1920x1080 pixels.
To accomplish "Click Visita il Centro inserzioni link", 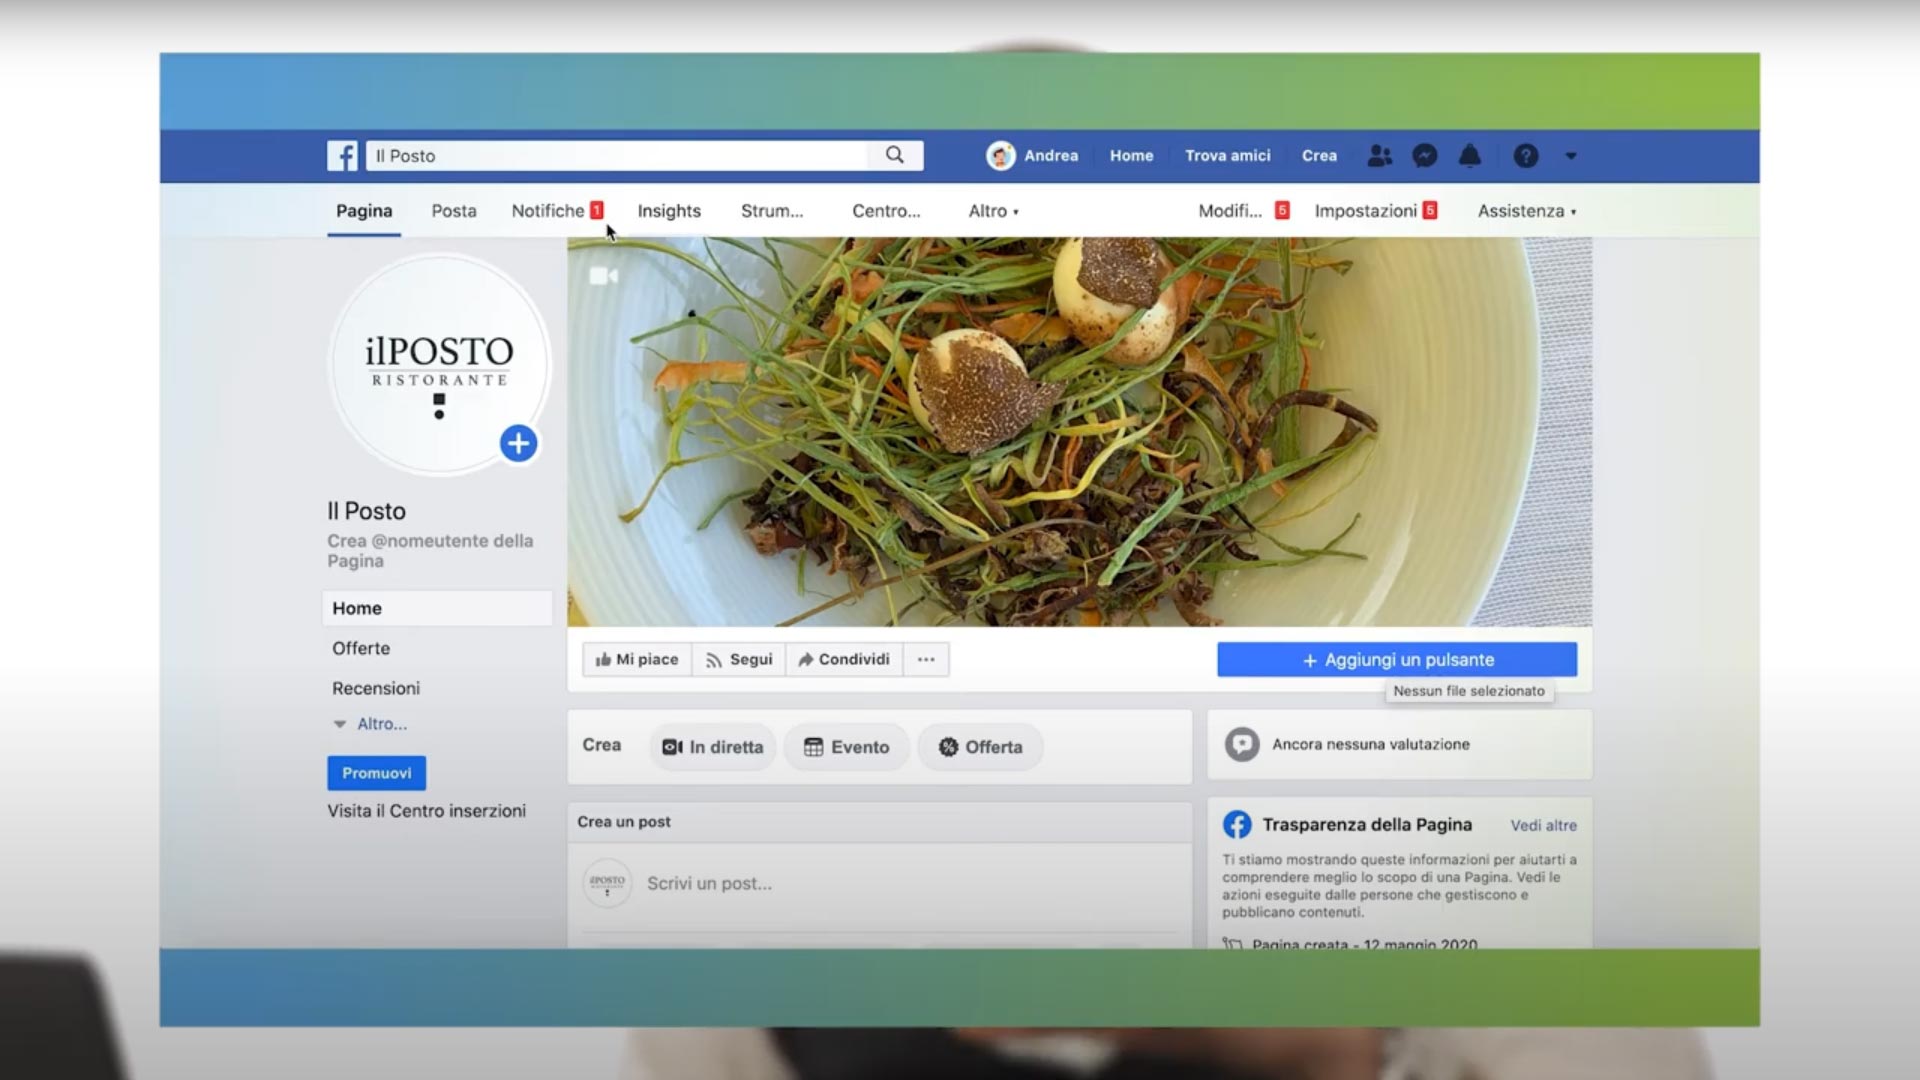I will click(426, 811).
